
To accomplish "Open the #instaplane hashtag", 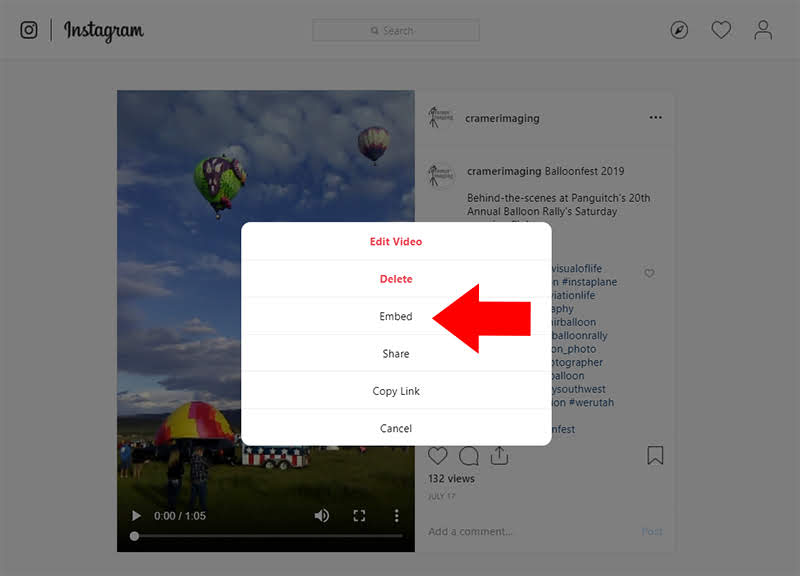I will [x=589, y=282].
